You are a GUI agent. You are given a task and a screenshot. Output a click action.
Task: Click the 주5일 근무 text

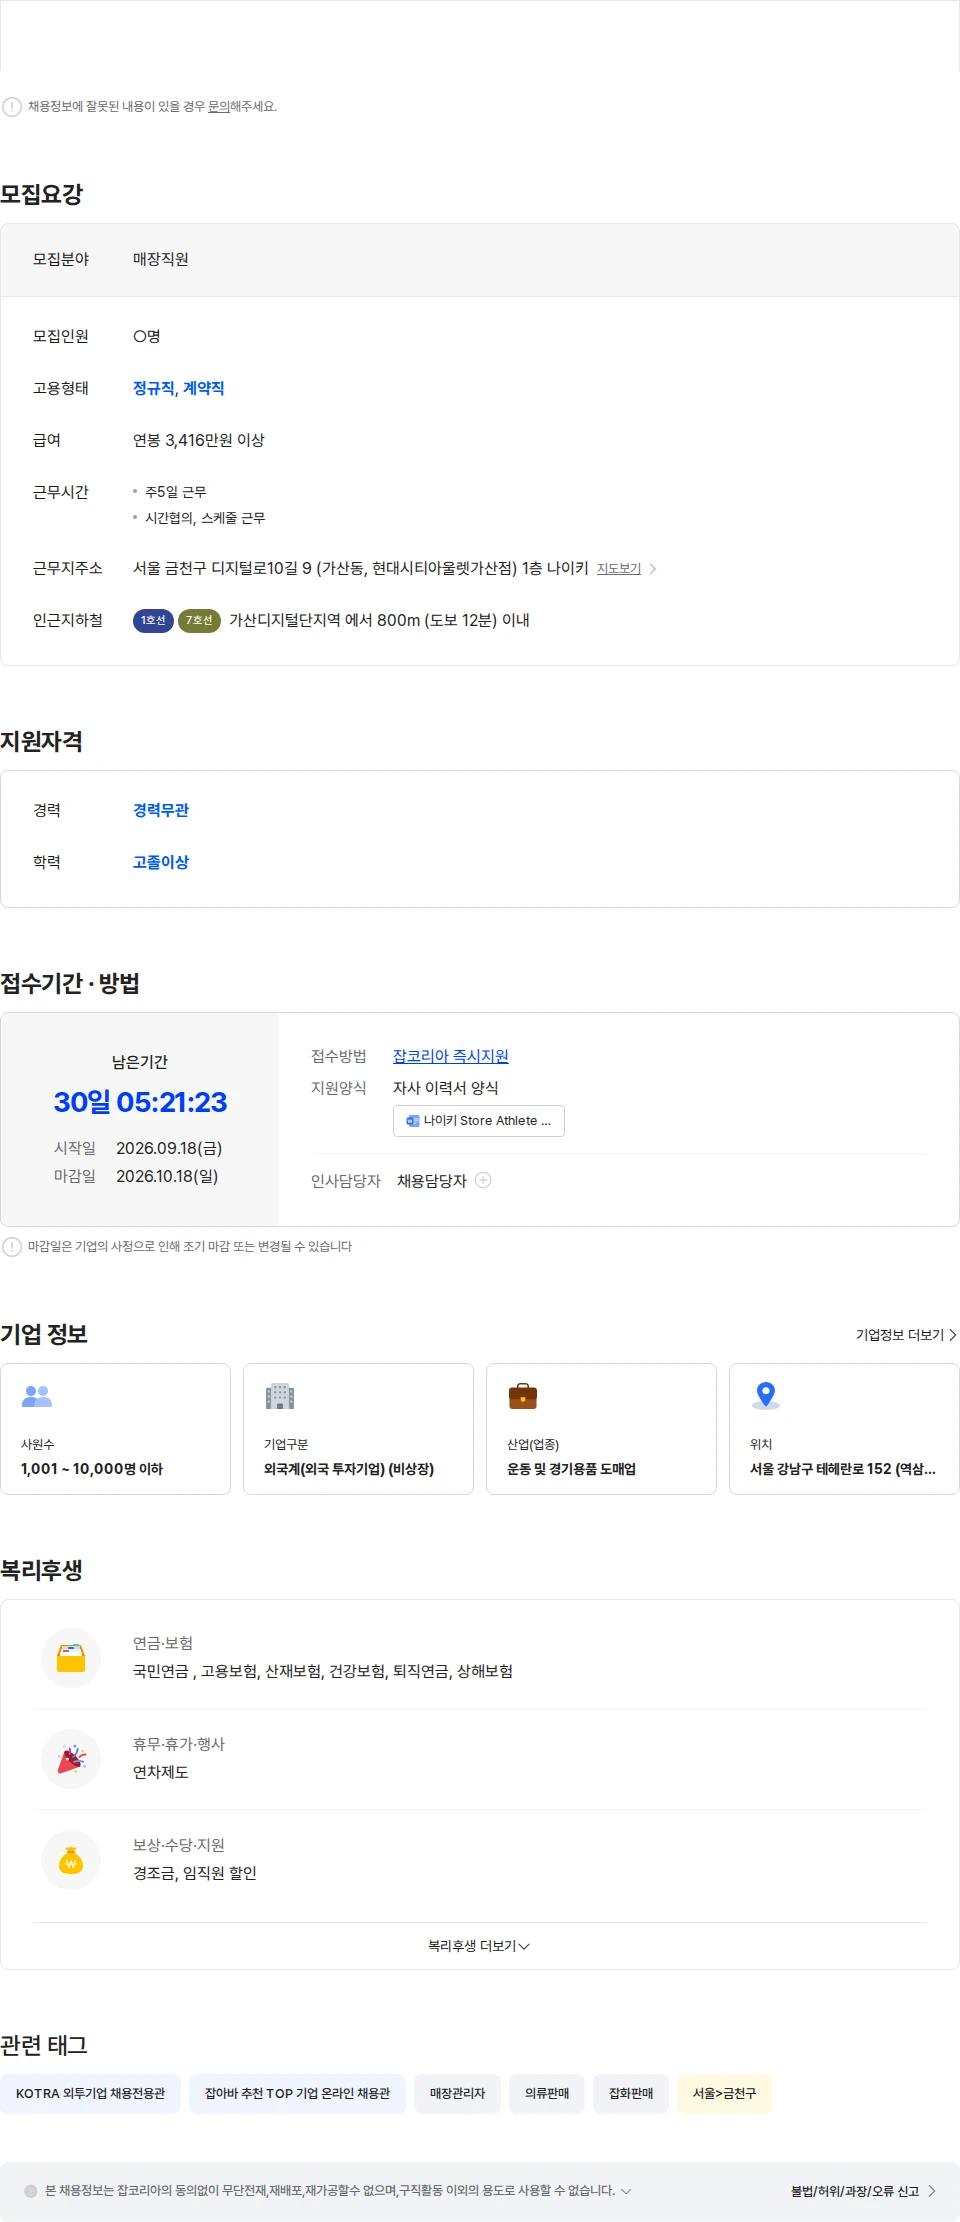[176, 492]
